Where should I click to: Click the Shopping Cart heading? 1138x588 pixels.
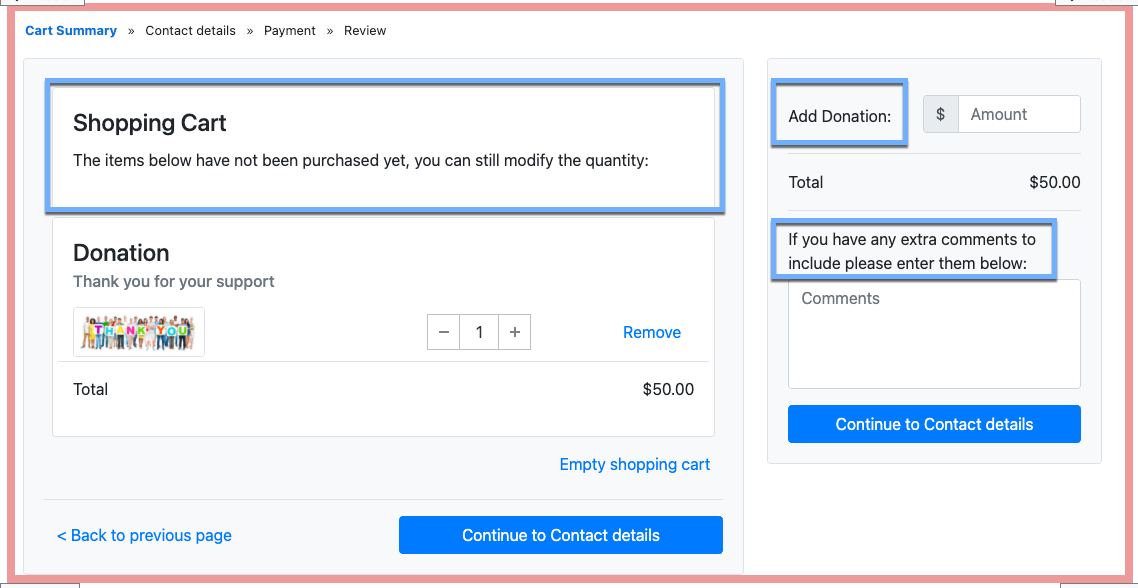(150, 124)
